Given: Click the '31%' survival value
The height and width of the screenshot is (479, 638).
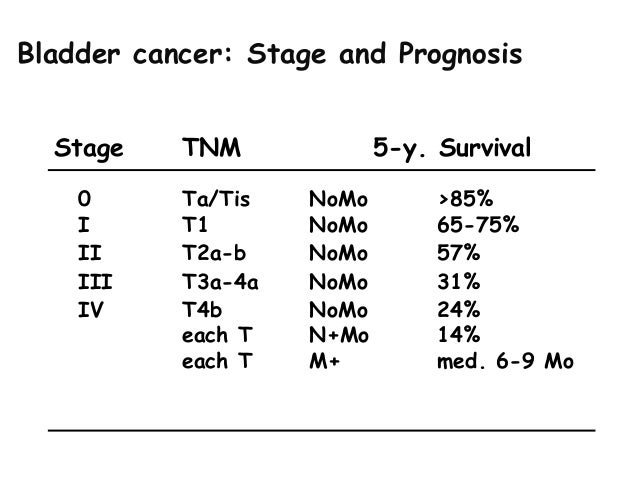Looking at the screenshot, I should (459, 282).
